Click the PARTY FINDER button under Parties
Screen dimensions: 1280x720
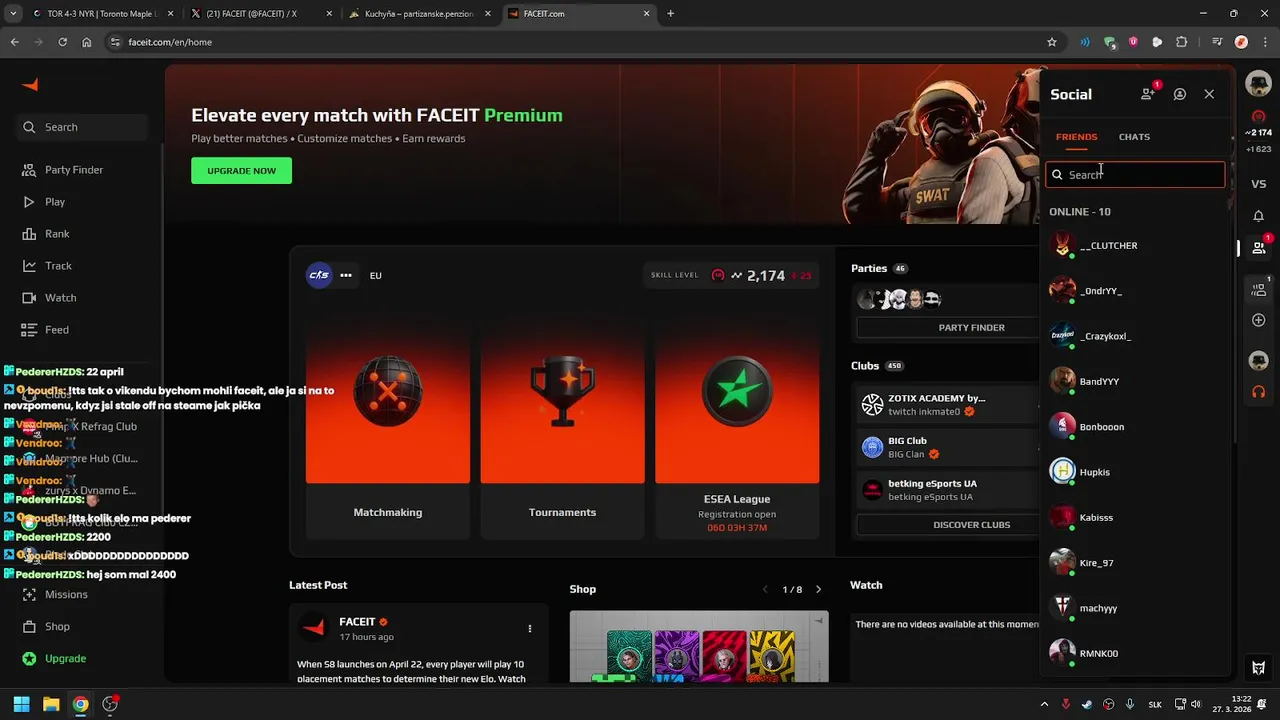coord(971,328)
